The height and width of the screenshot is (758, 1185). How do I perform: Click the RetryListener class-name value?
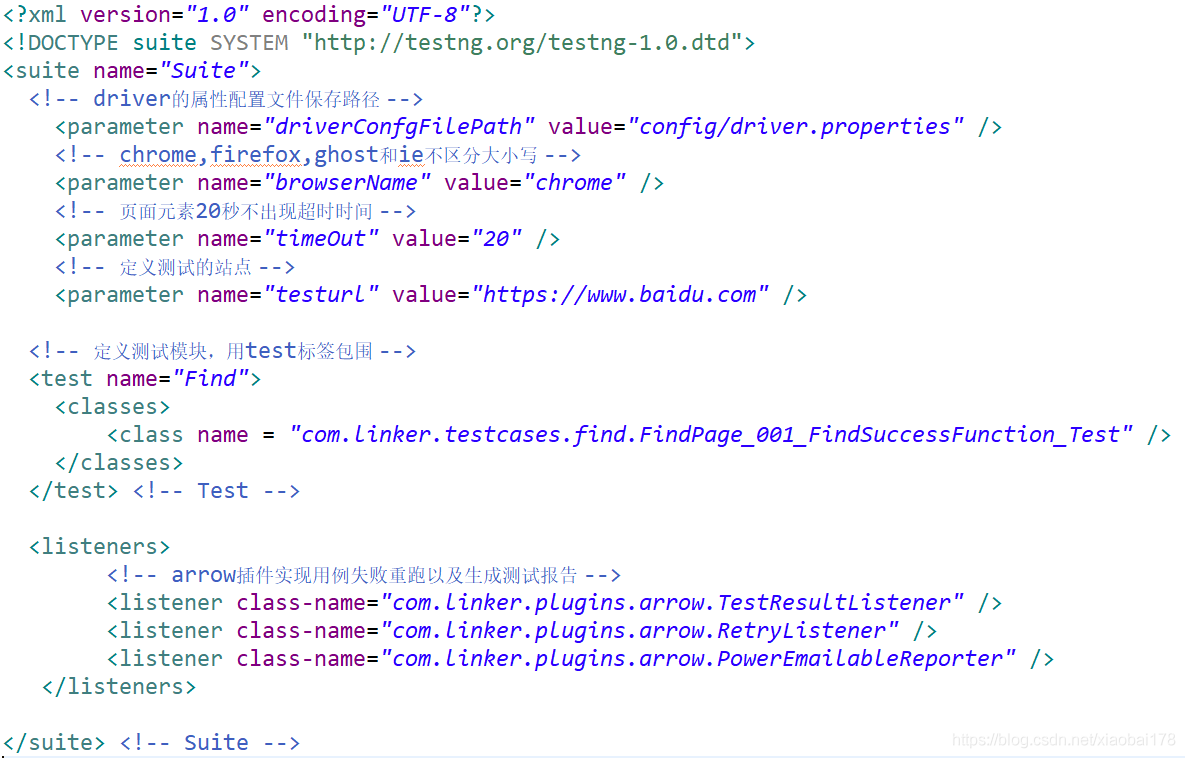(x=640, y=630)
